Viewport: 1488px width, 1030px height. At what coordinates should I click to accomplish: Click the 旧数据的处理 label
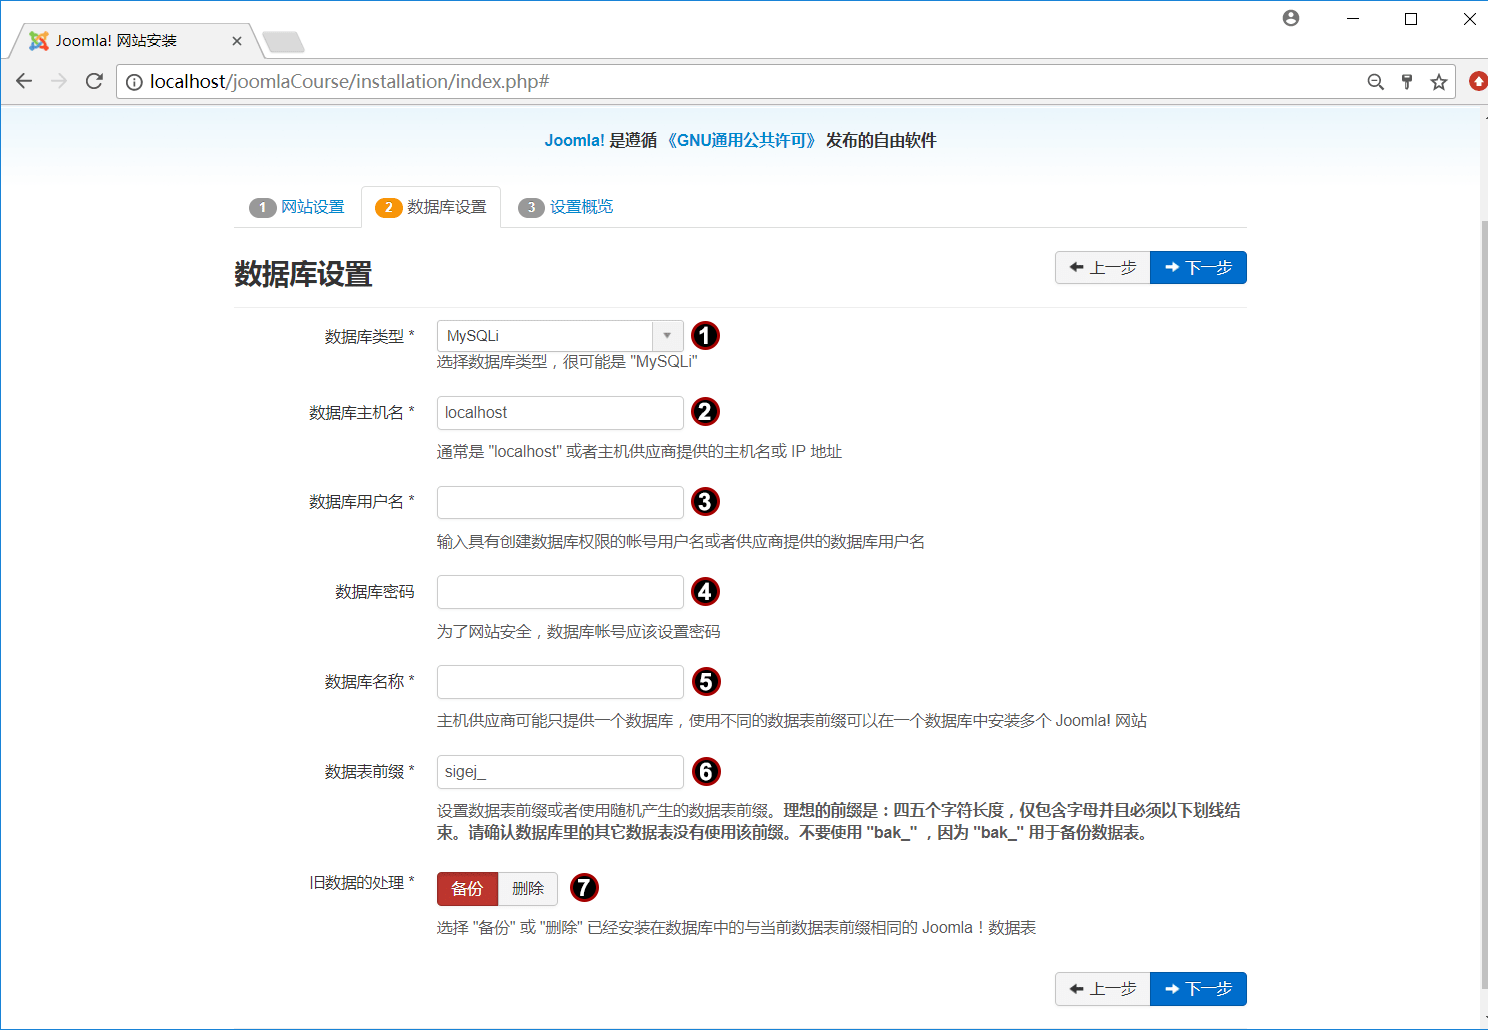(361, 883)
